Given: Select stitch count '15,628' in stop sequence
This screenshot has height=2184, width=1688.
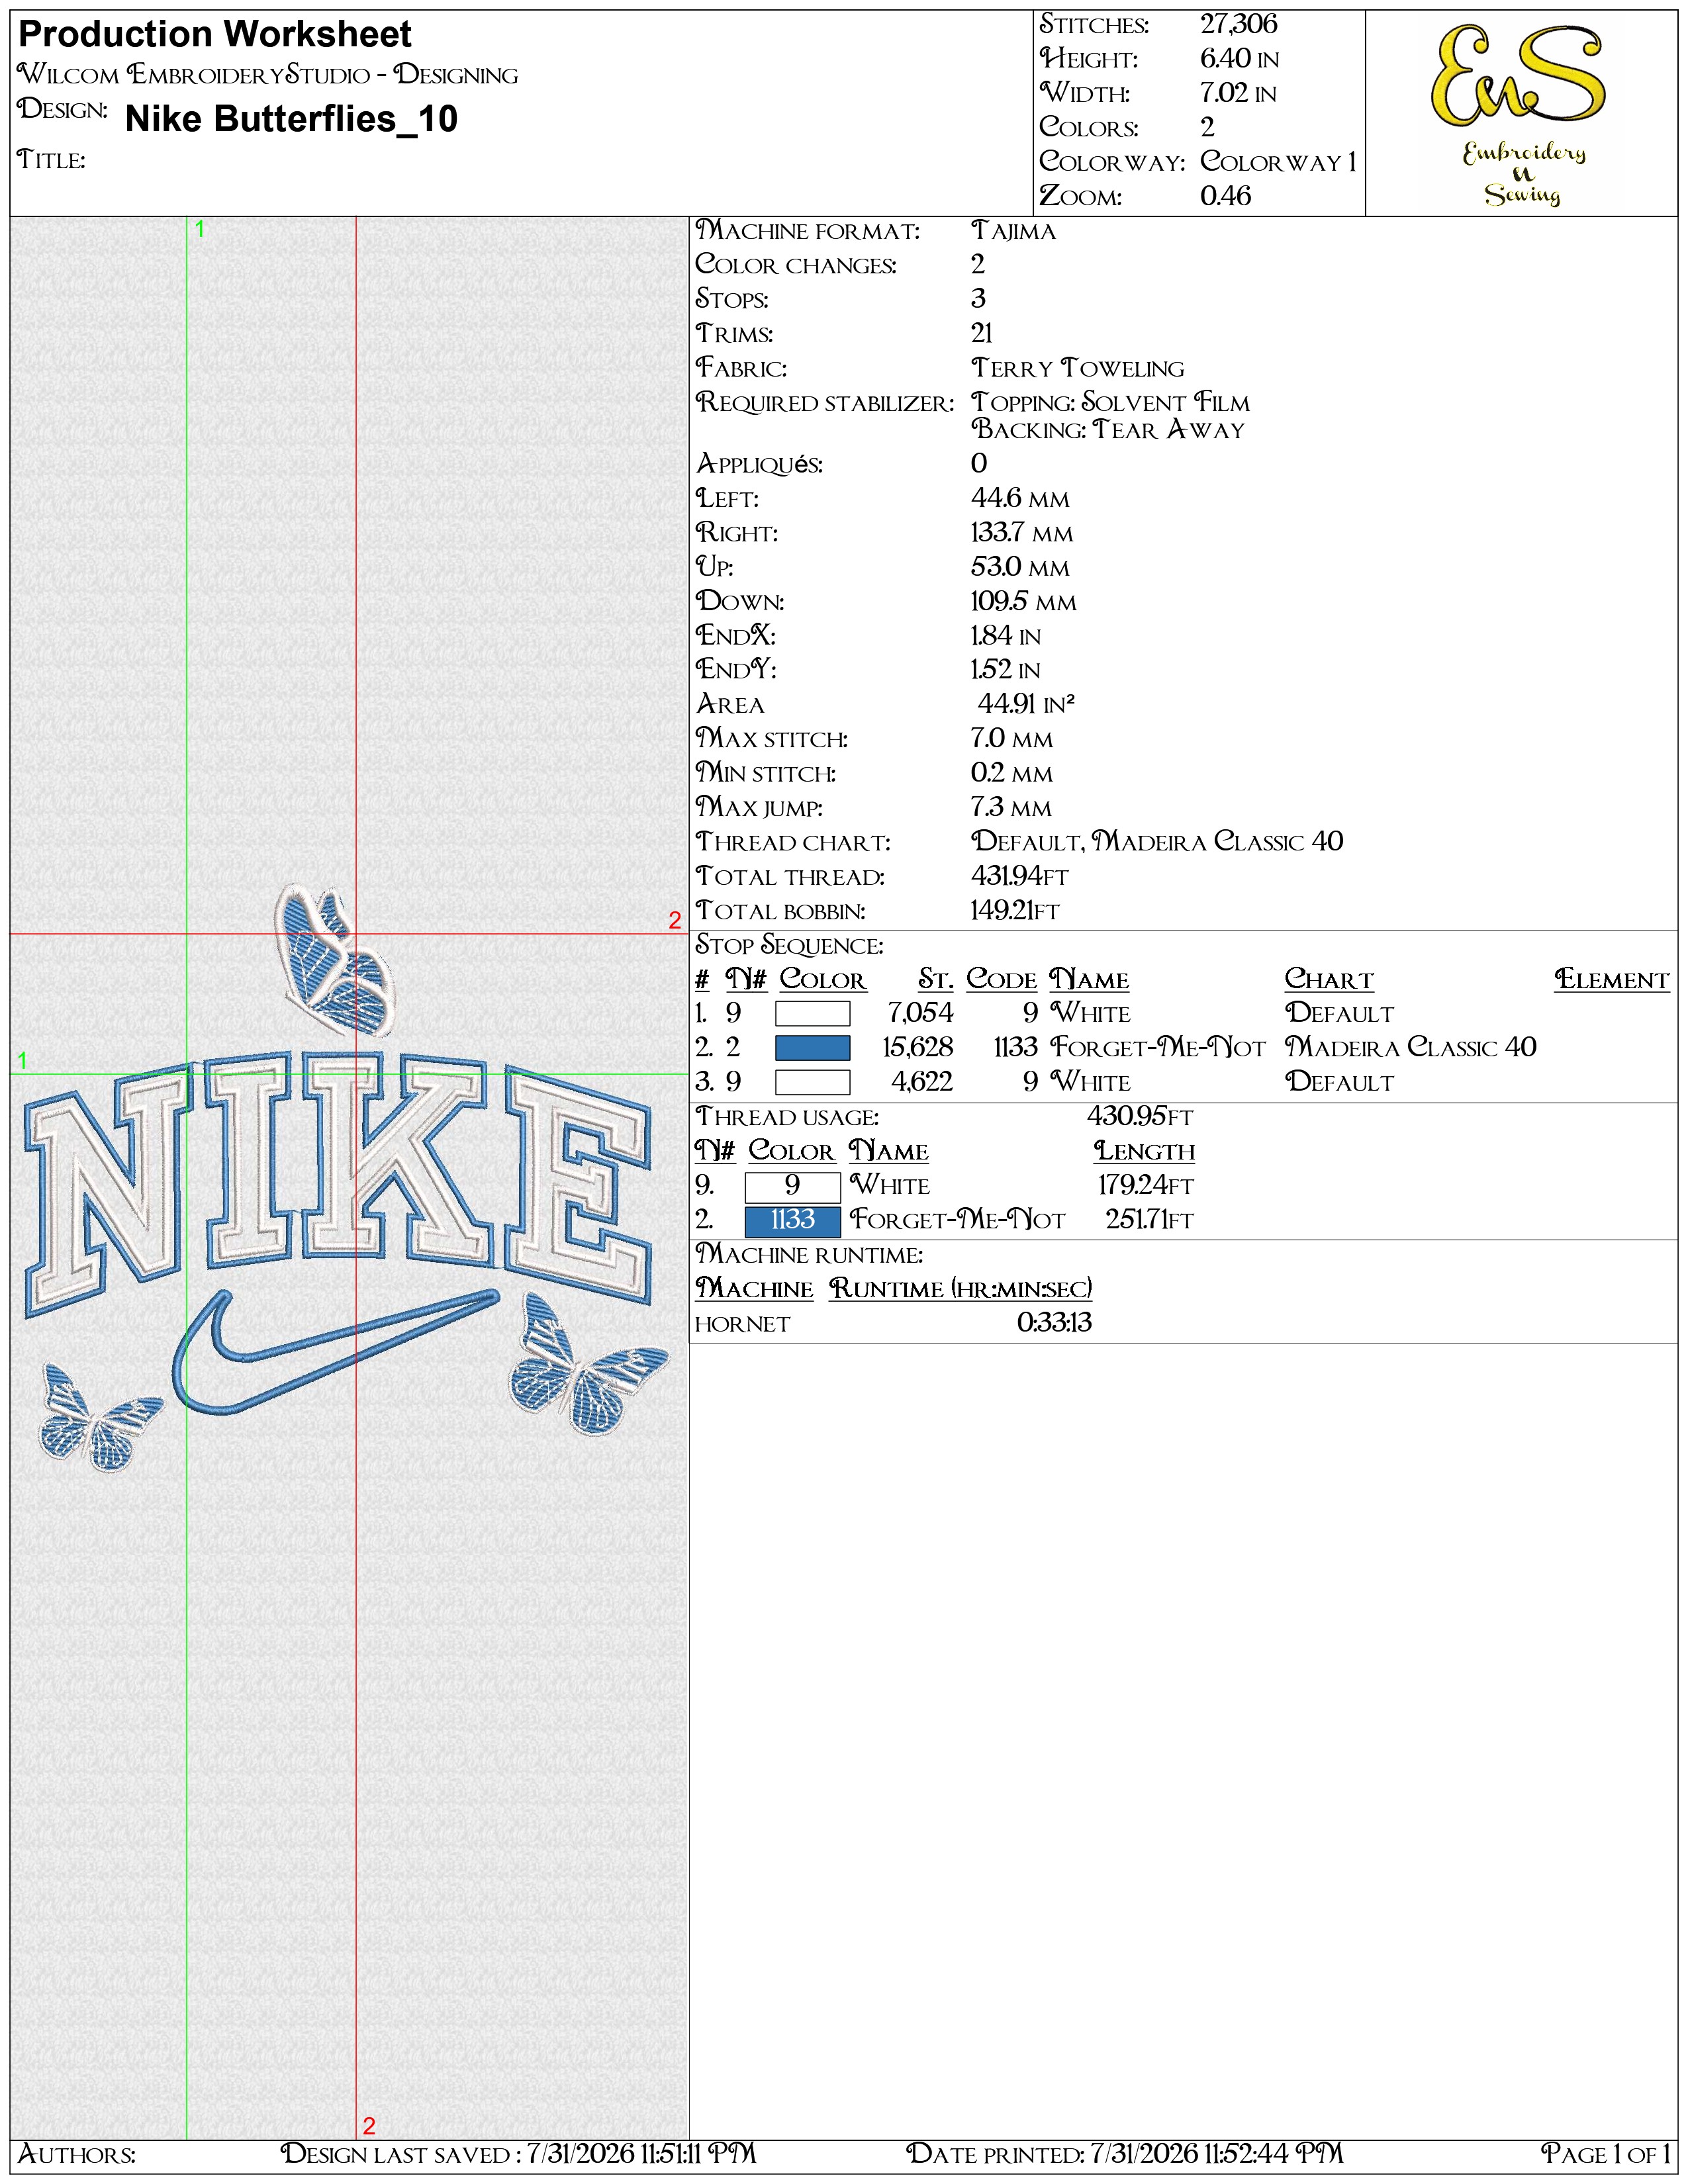Looking at the screenshot, I should (x=917, y=1047).
